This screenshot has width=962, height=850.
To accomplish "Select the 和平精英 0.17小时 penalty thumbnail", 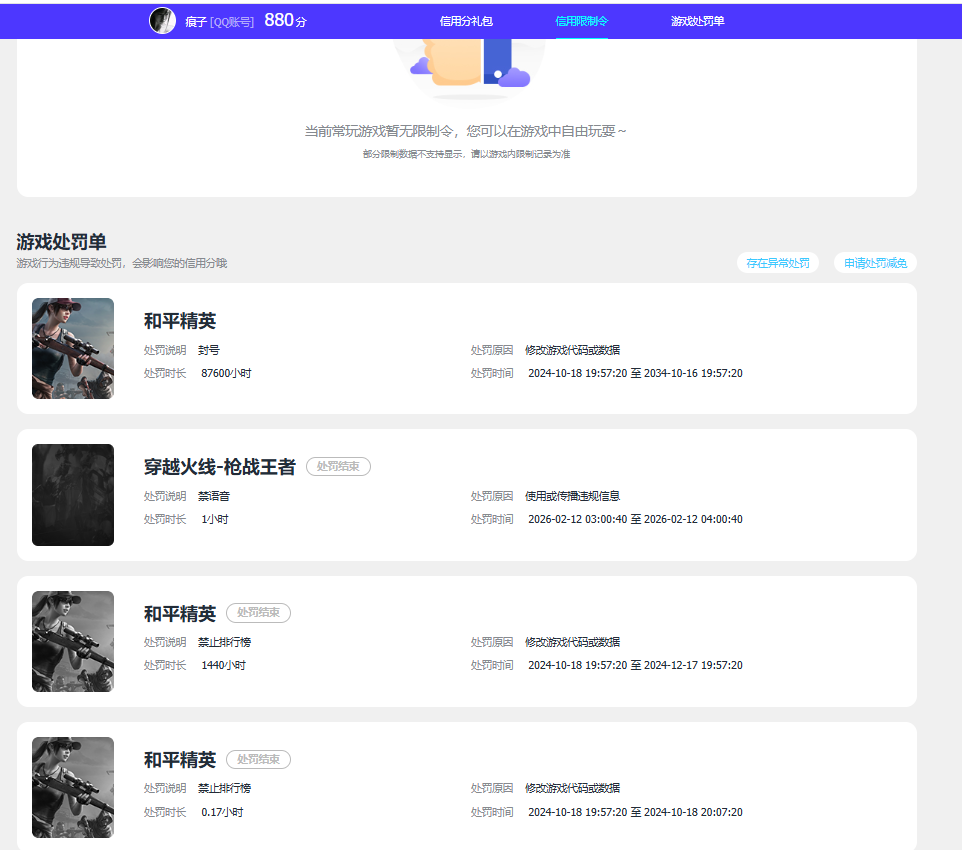I will 73,787.
